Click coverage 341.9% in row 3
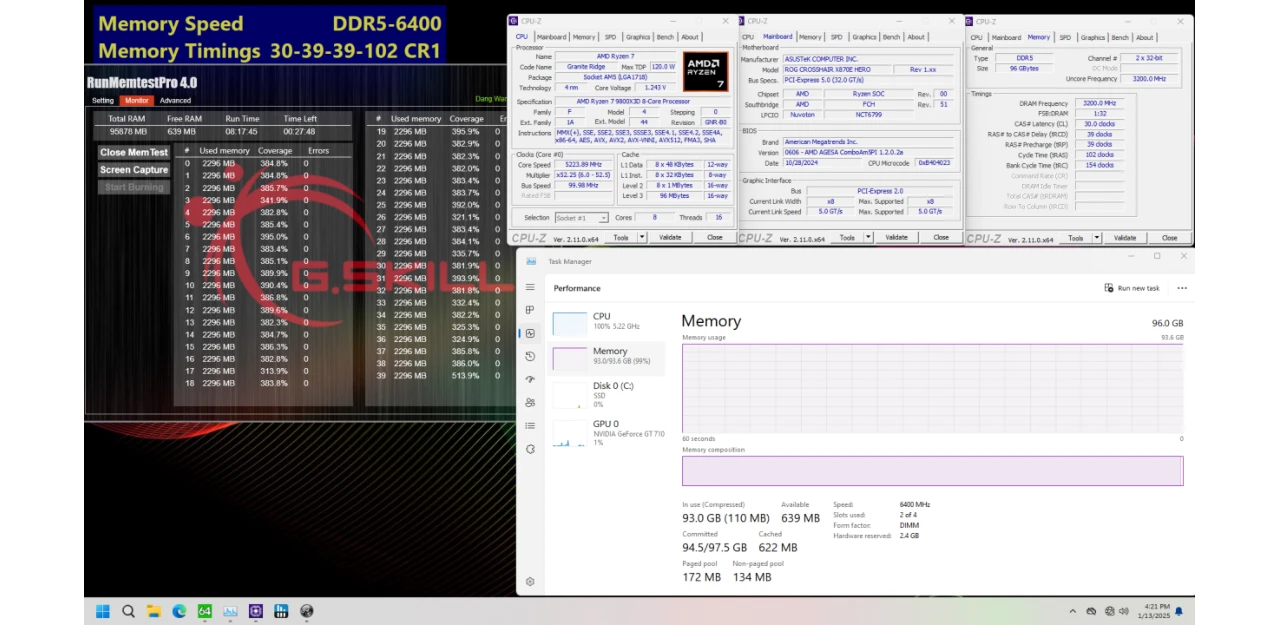The height and width of the screenshot is (625, 1280). [x=274, y=200]
